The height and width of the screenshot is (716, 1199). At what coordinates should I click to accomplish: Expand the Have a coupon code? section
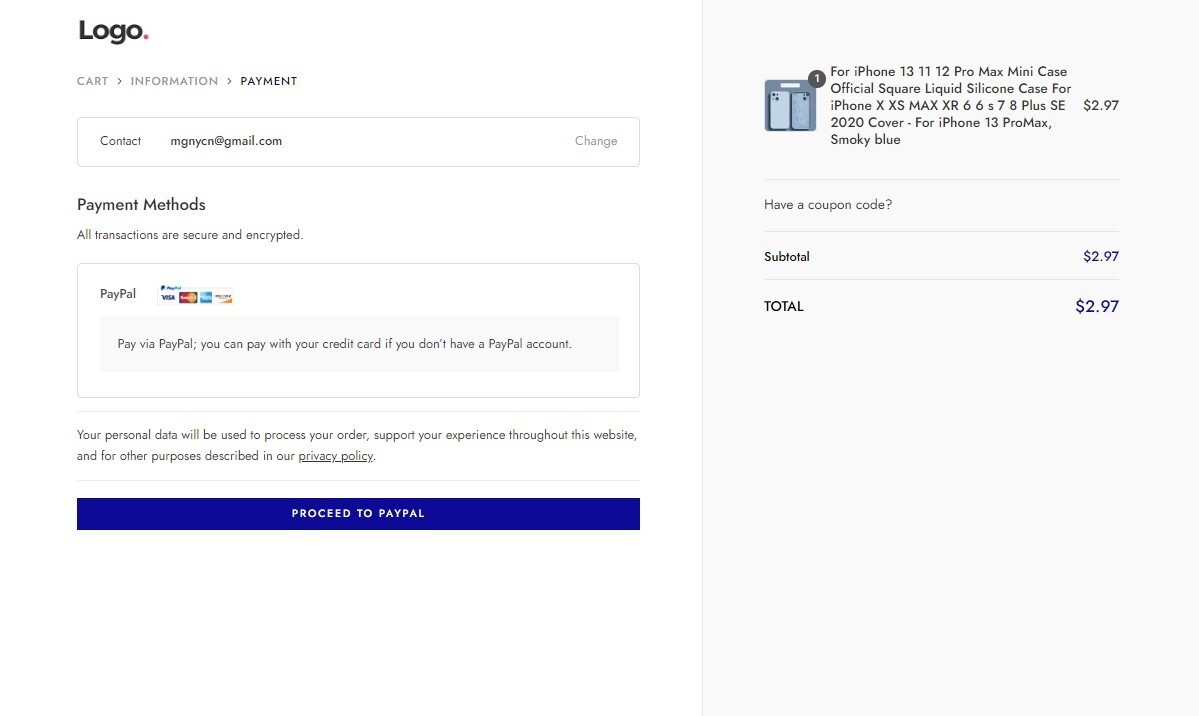(827, 204)
